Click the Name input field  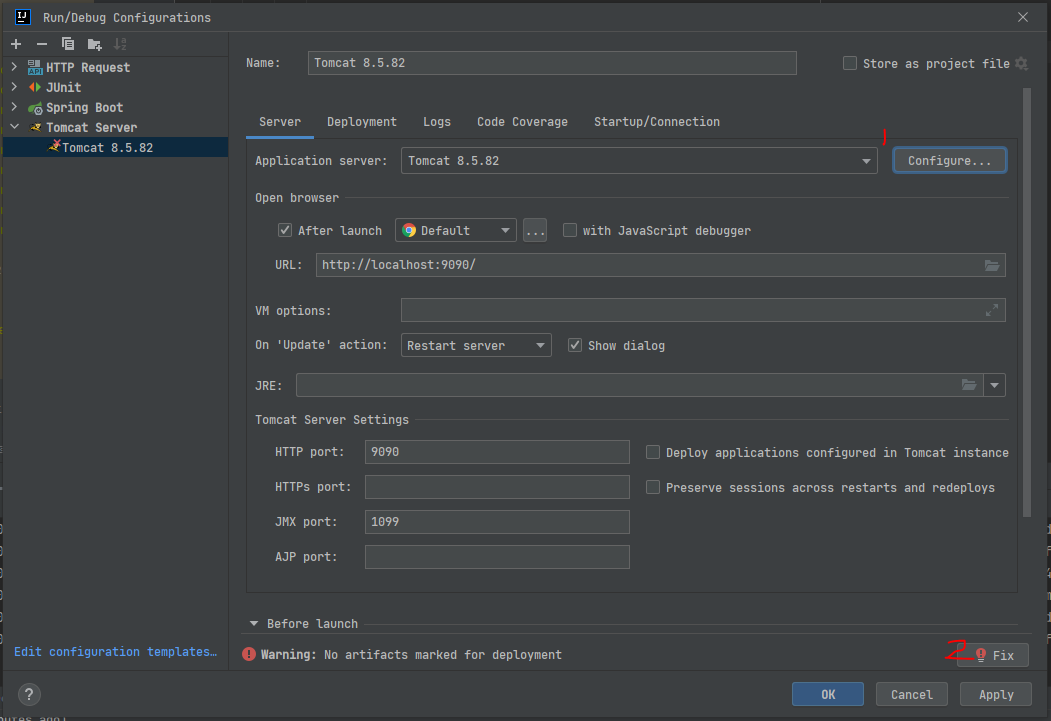552,63
